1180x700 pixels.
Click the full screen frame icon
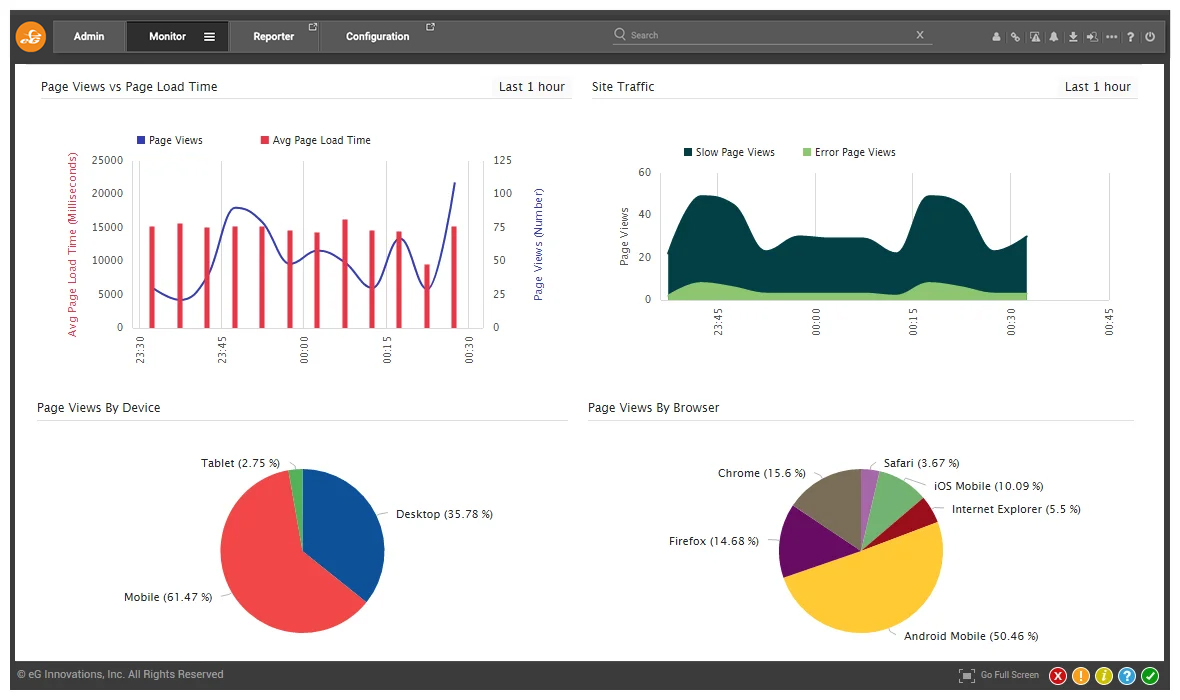[x=967, y=675]
